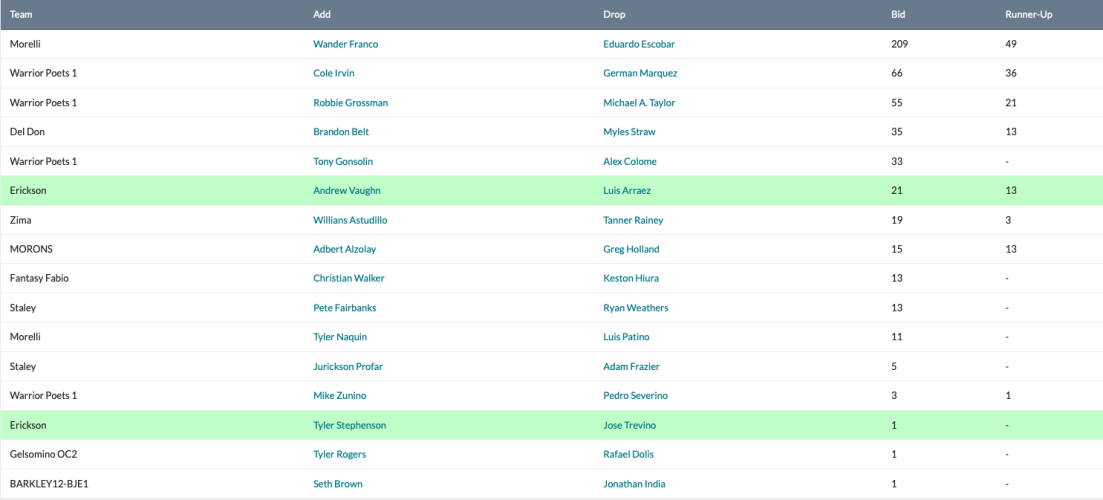Viewport: 1103px width, 500px height.
Task: Click the Team column header
Action: [x=21, y=14]
